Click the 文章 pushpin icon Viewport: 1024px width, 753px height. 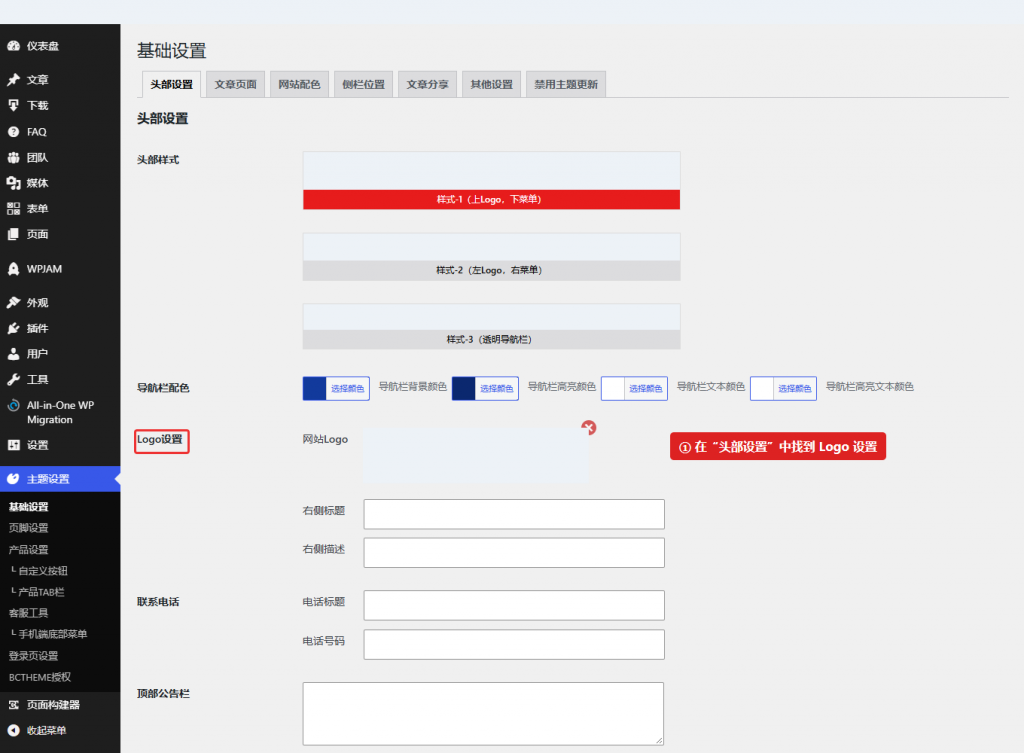[x=13, y=80]
